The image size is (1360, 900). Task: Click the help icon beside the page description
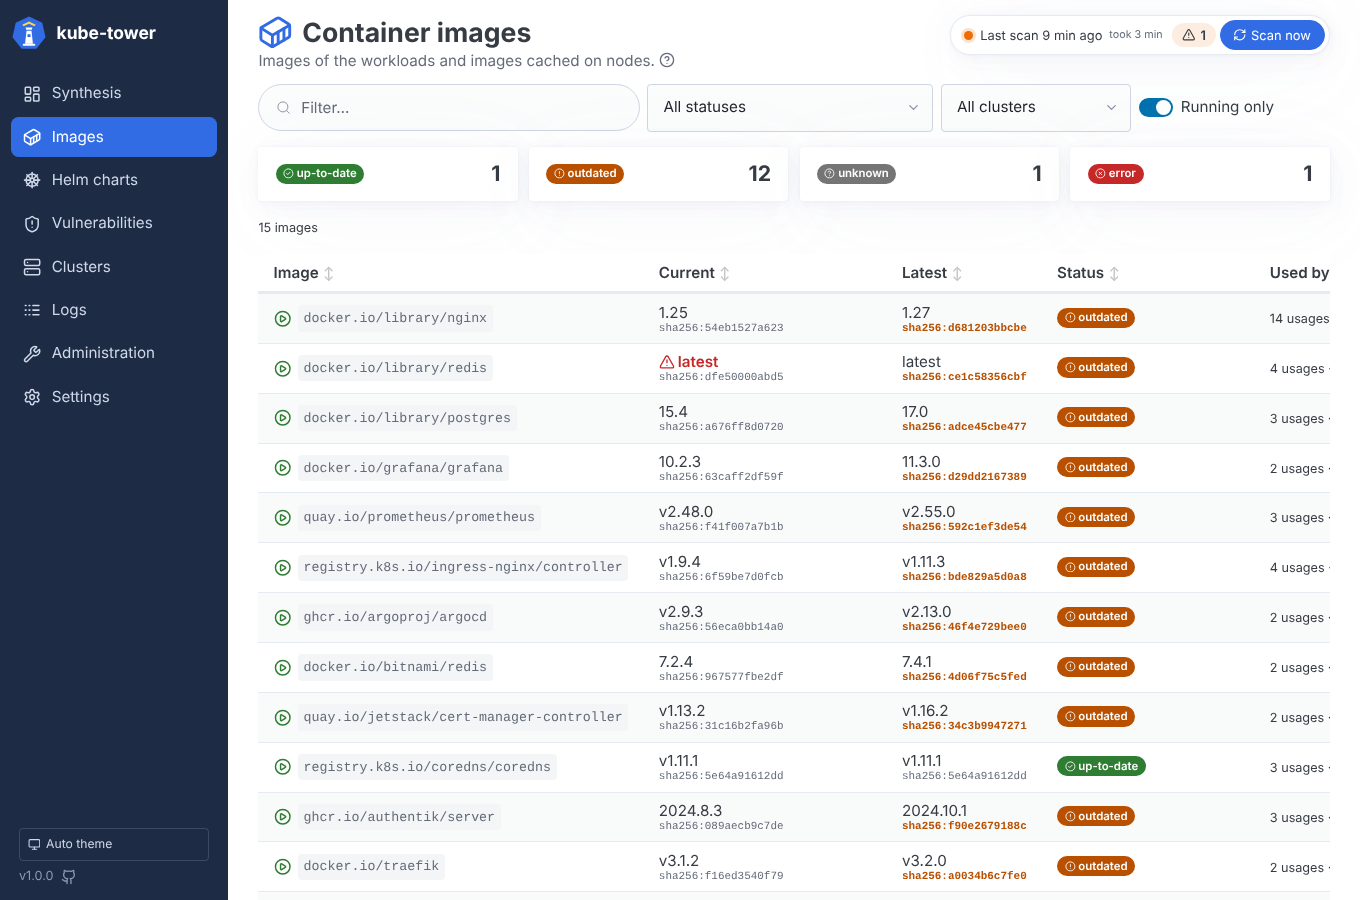pos(667,60)
